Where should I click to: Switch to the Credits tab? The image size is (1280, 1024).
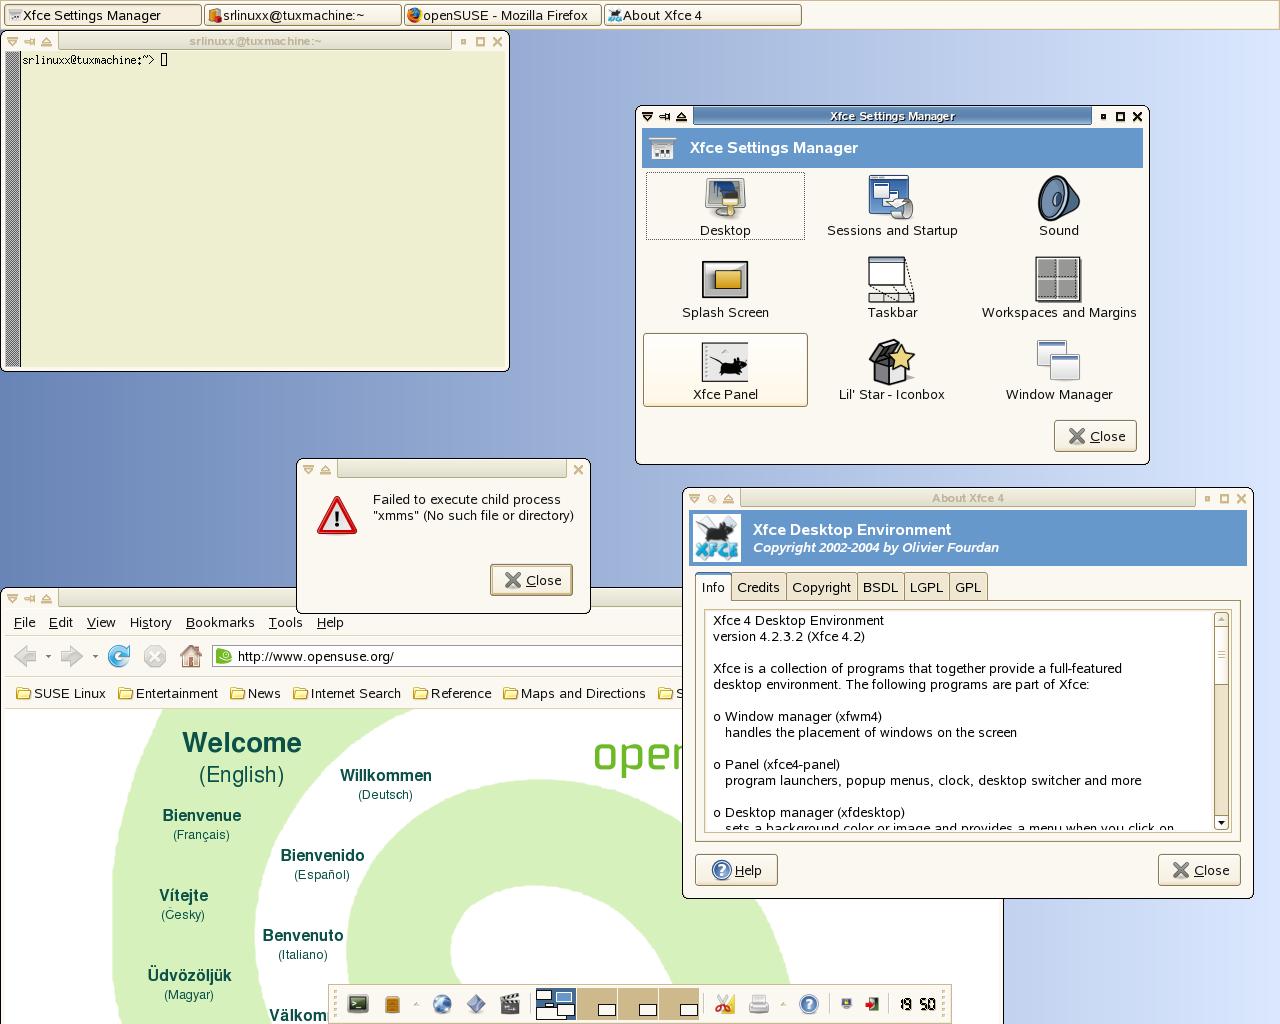click(x=758, y=587)
